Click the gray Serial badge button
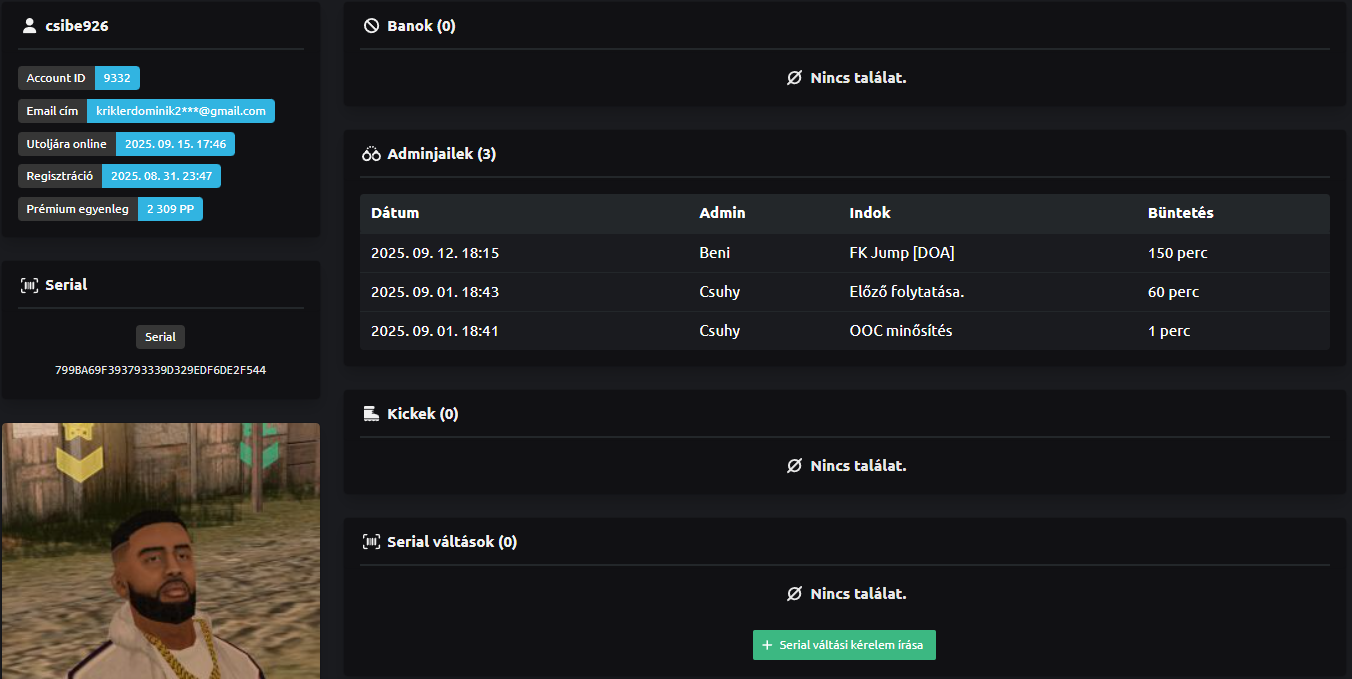This screenshot has height=679, width=1352. [160, 337]
